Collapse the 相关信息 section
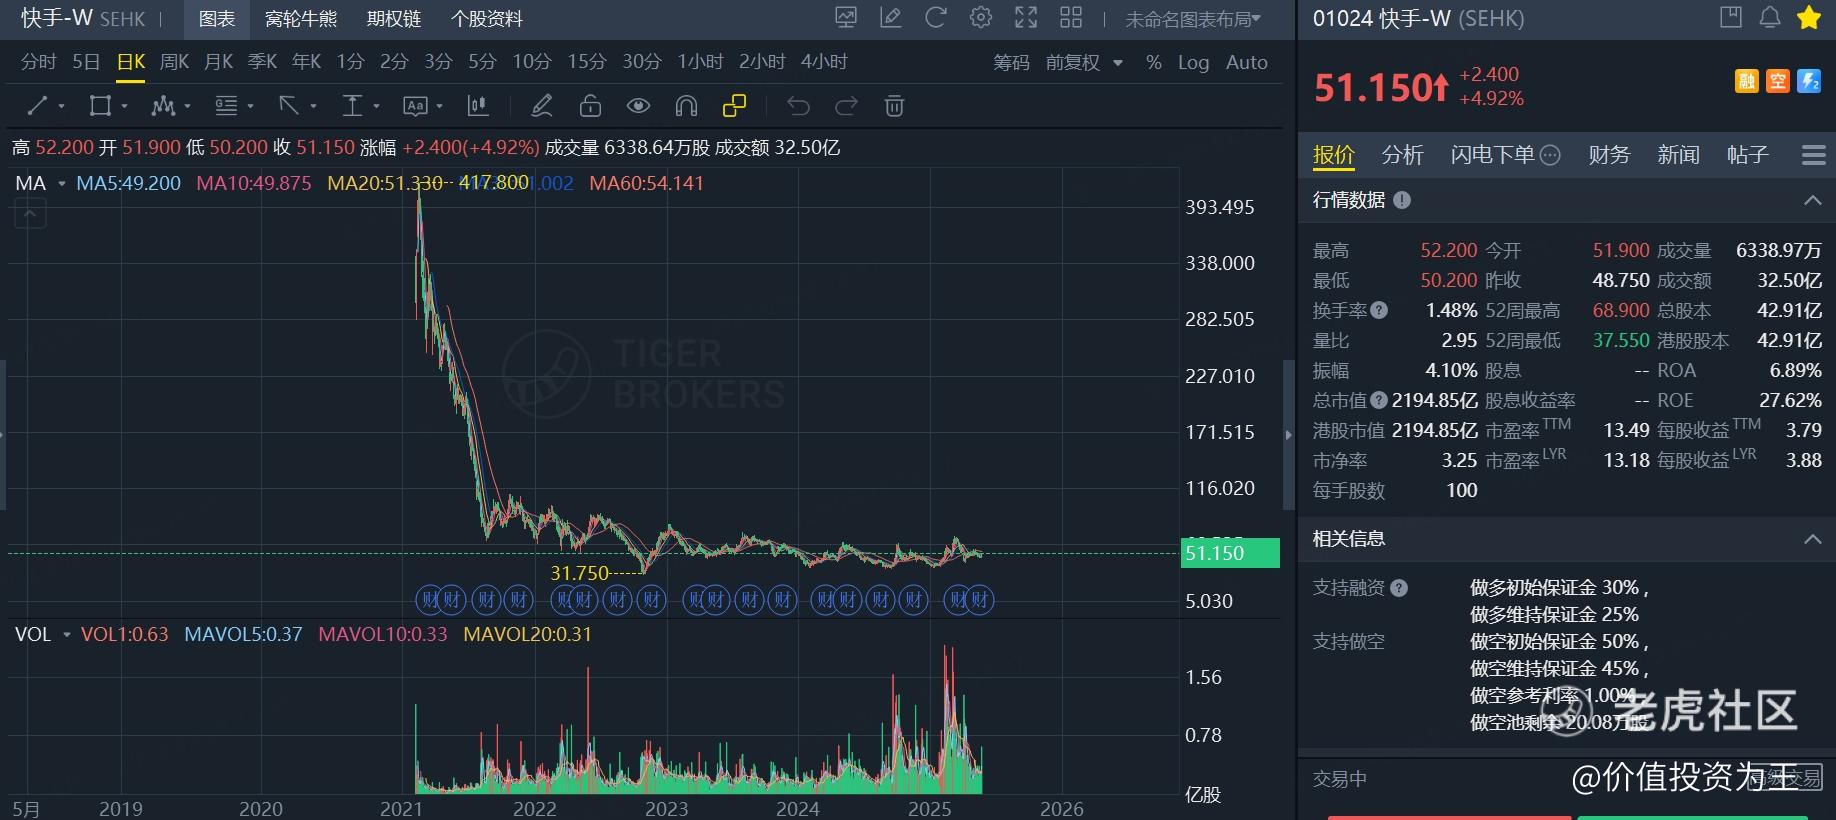This screenshot has width=1836, height=820. 1812,539
